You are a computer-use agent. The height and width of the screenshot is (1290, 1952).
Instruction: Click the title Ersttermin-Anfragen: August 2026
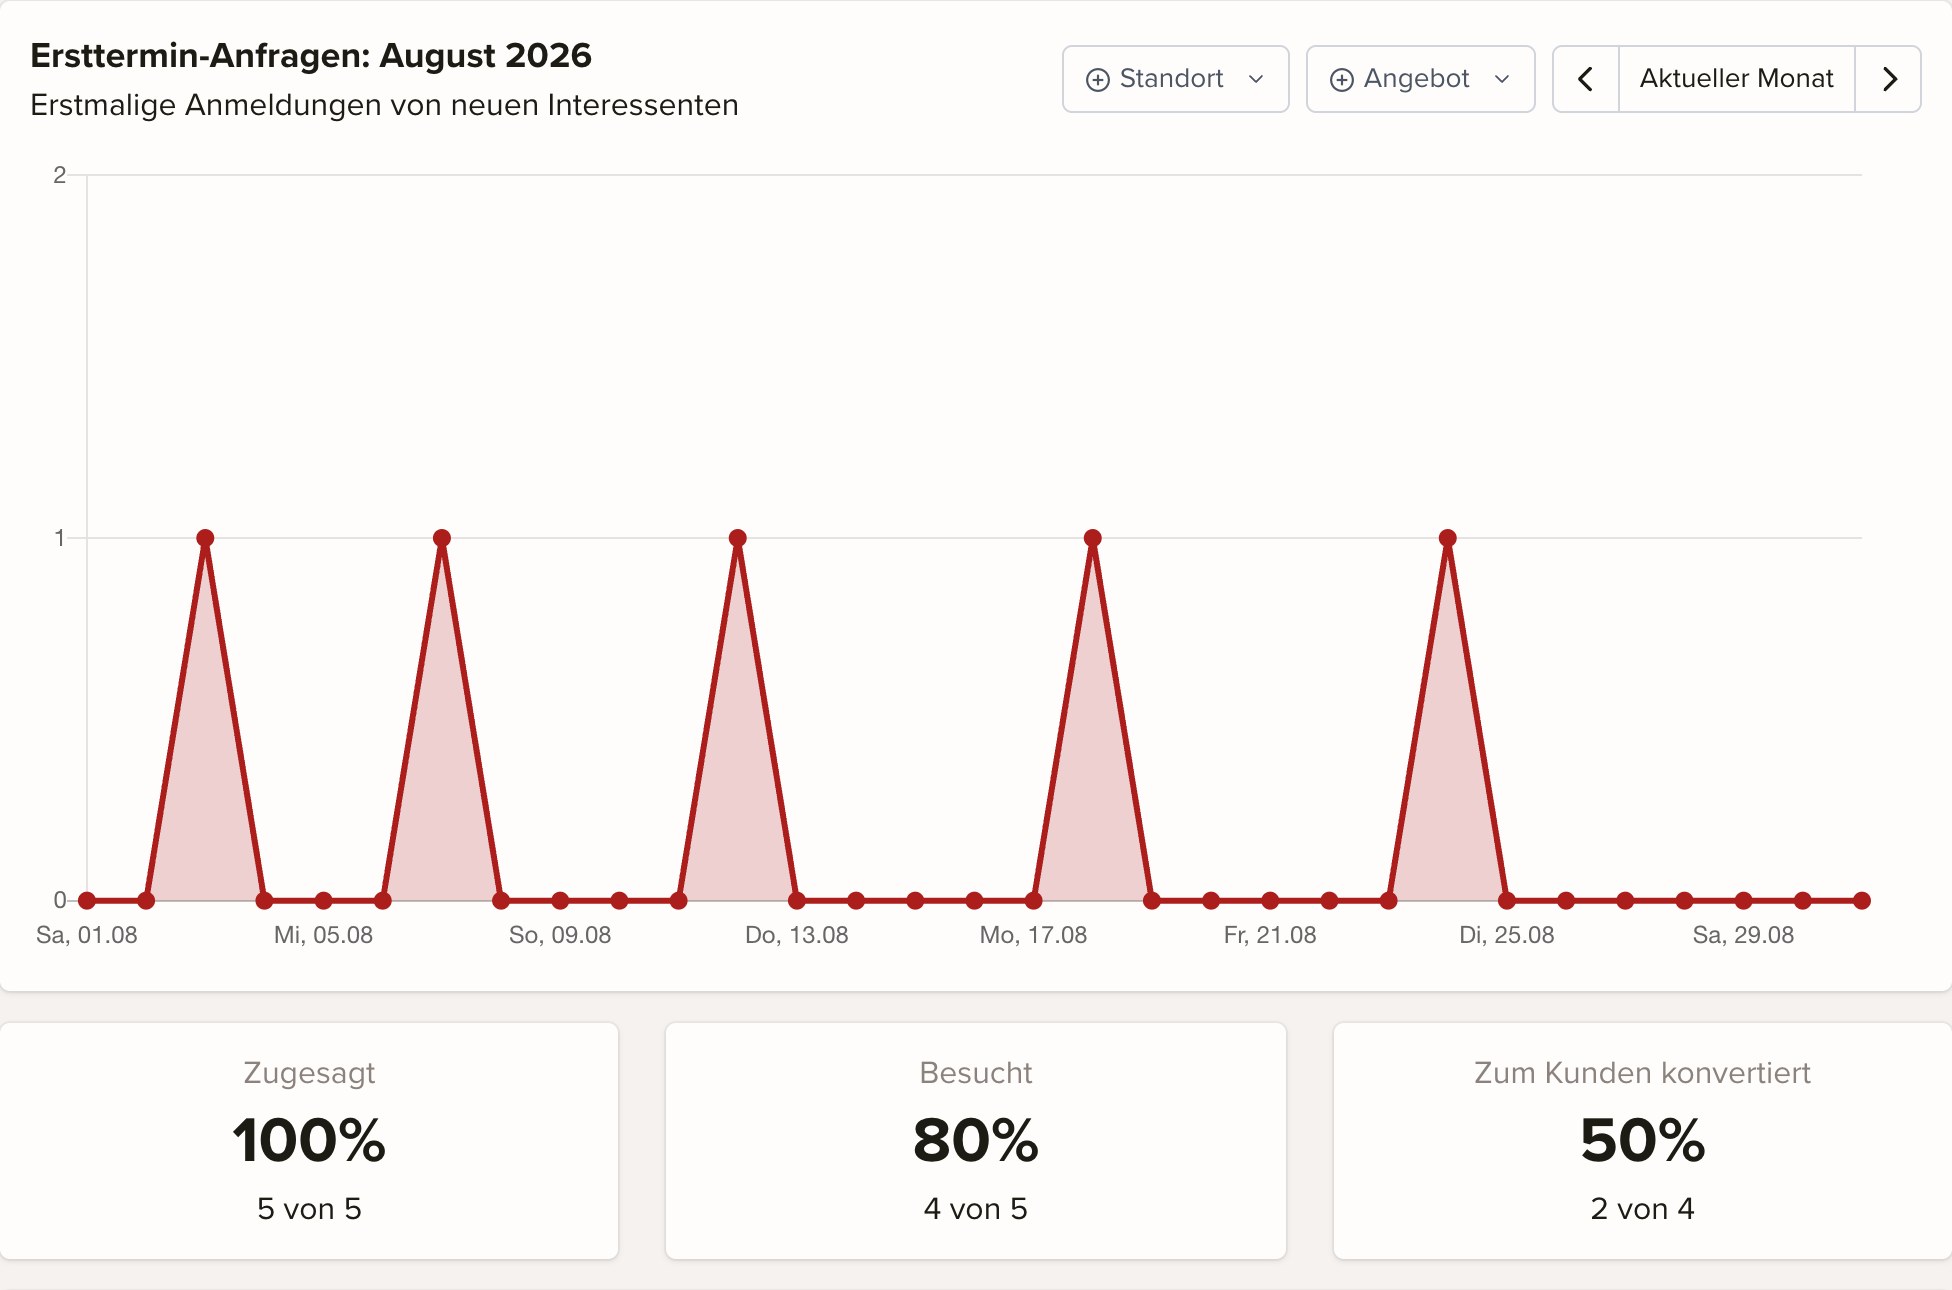(x=311, y=55)
